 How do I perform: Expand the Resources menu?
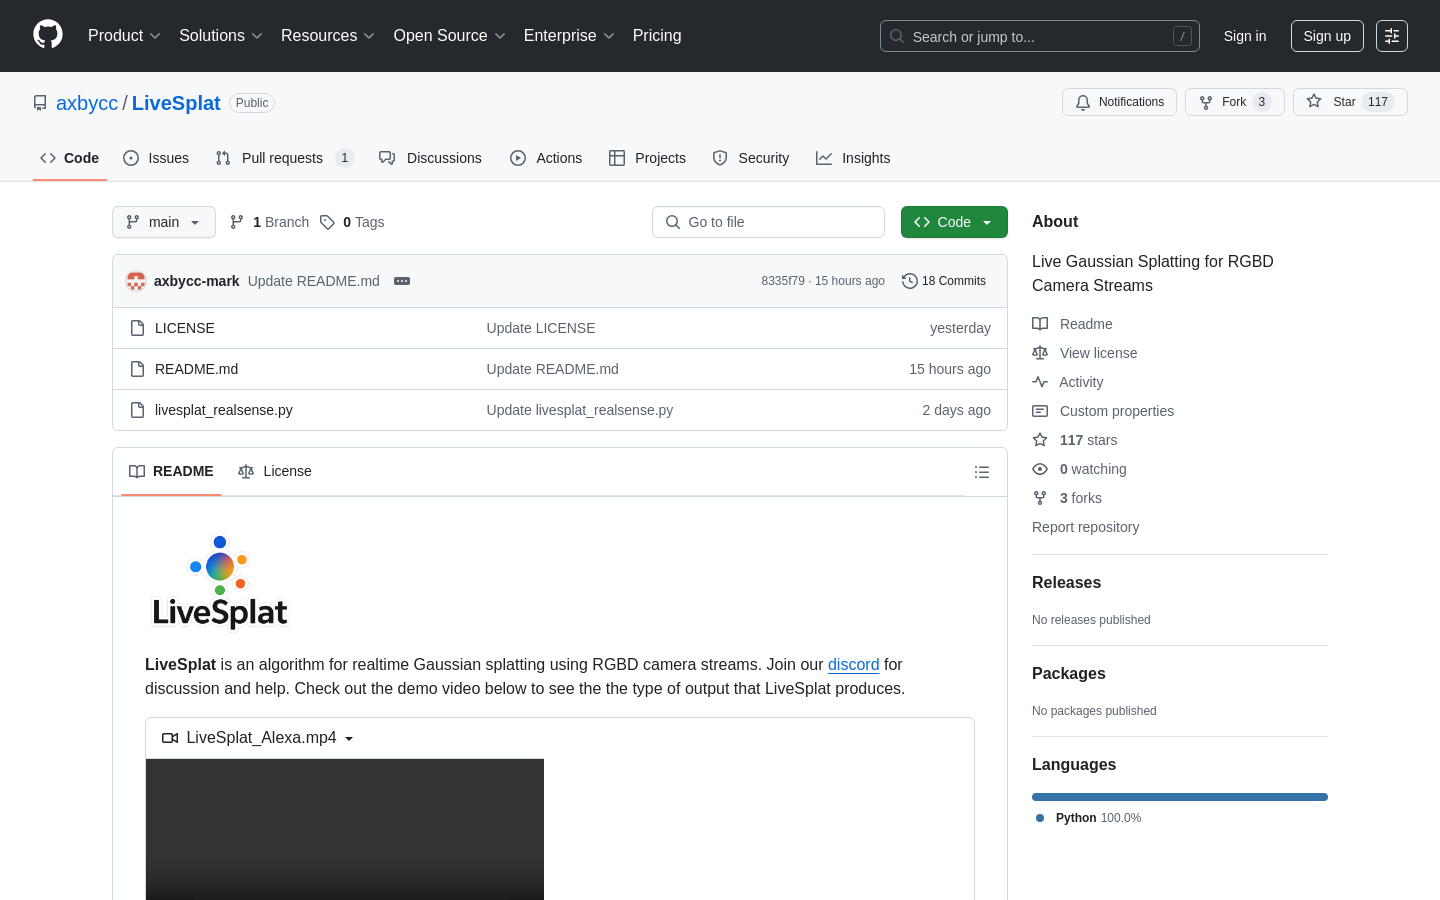(327, 36)
